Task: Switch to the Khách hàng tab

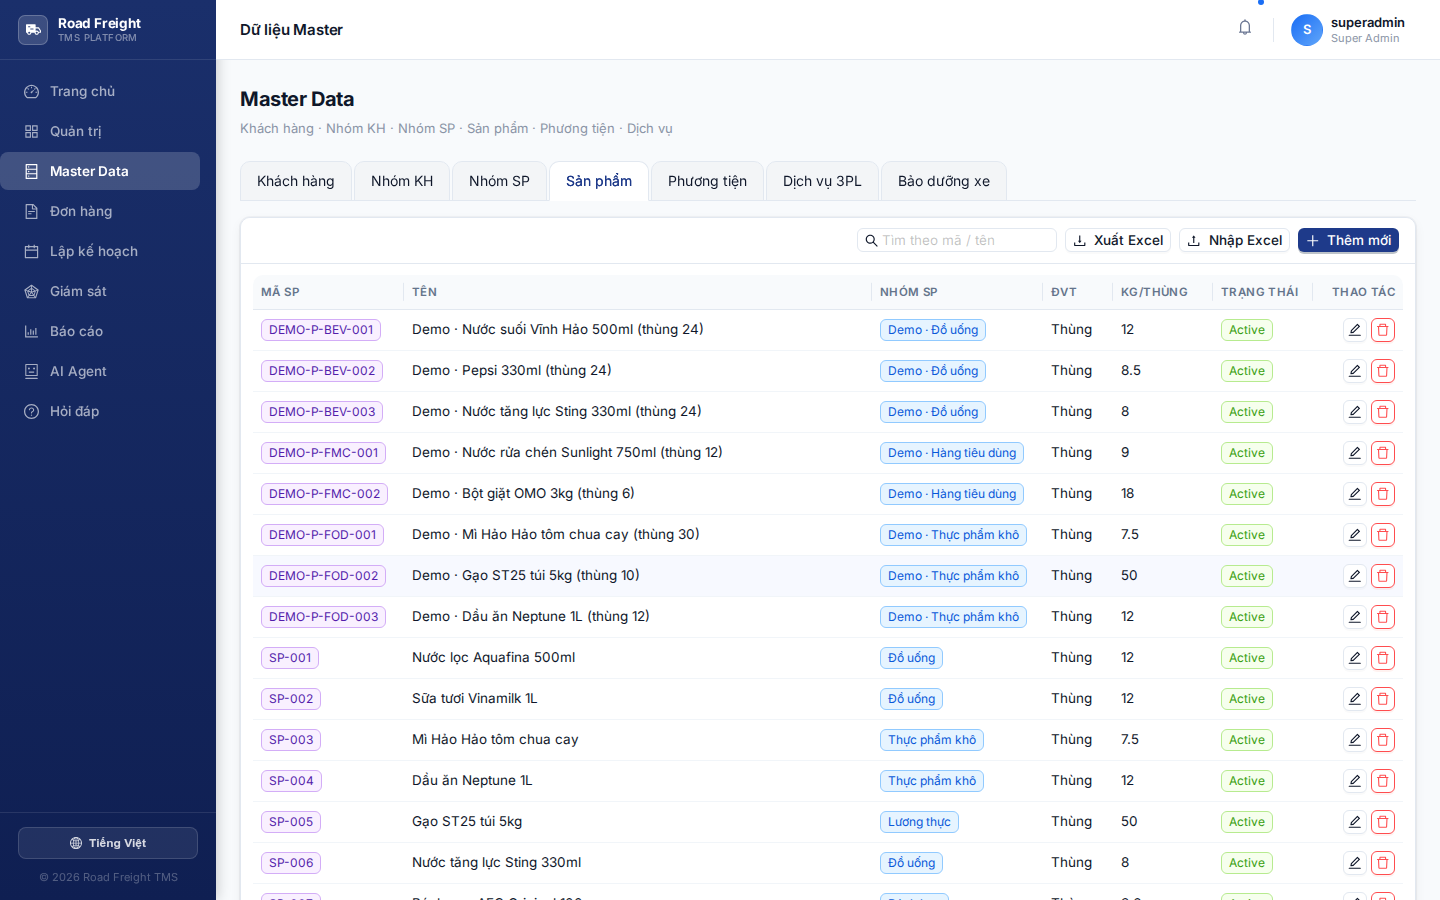Action: coord(296,181)
